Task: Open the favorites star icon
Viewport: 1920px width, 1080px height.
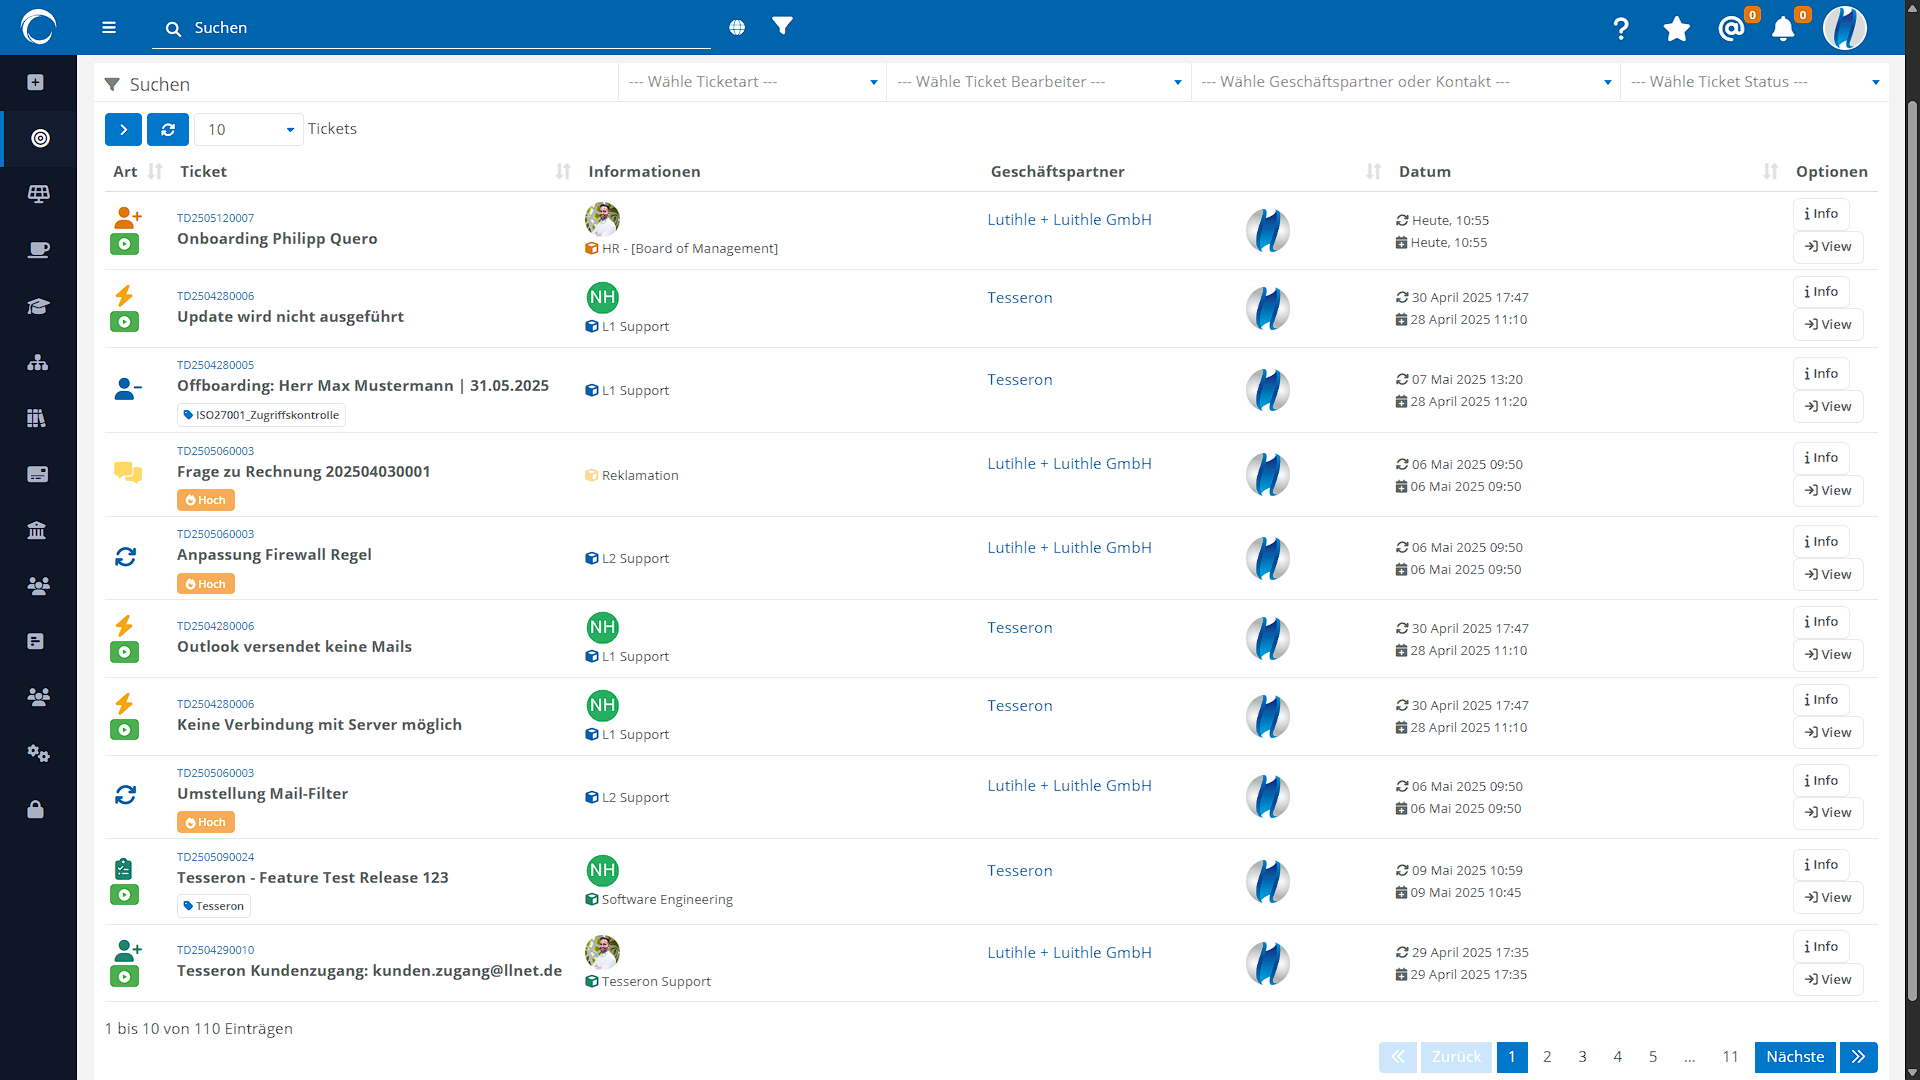Action: coord(1677,29)
